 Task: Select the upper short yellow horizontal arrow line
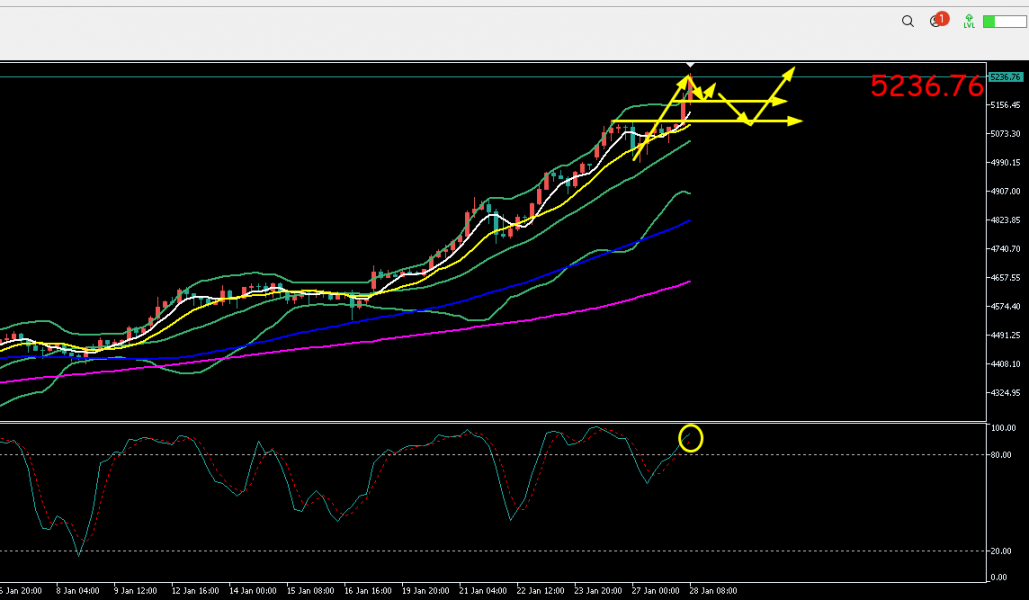point(745,101)
